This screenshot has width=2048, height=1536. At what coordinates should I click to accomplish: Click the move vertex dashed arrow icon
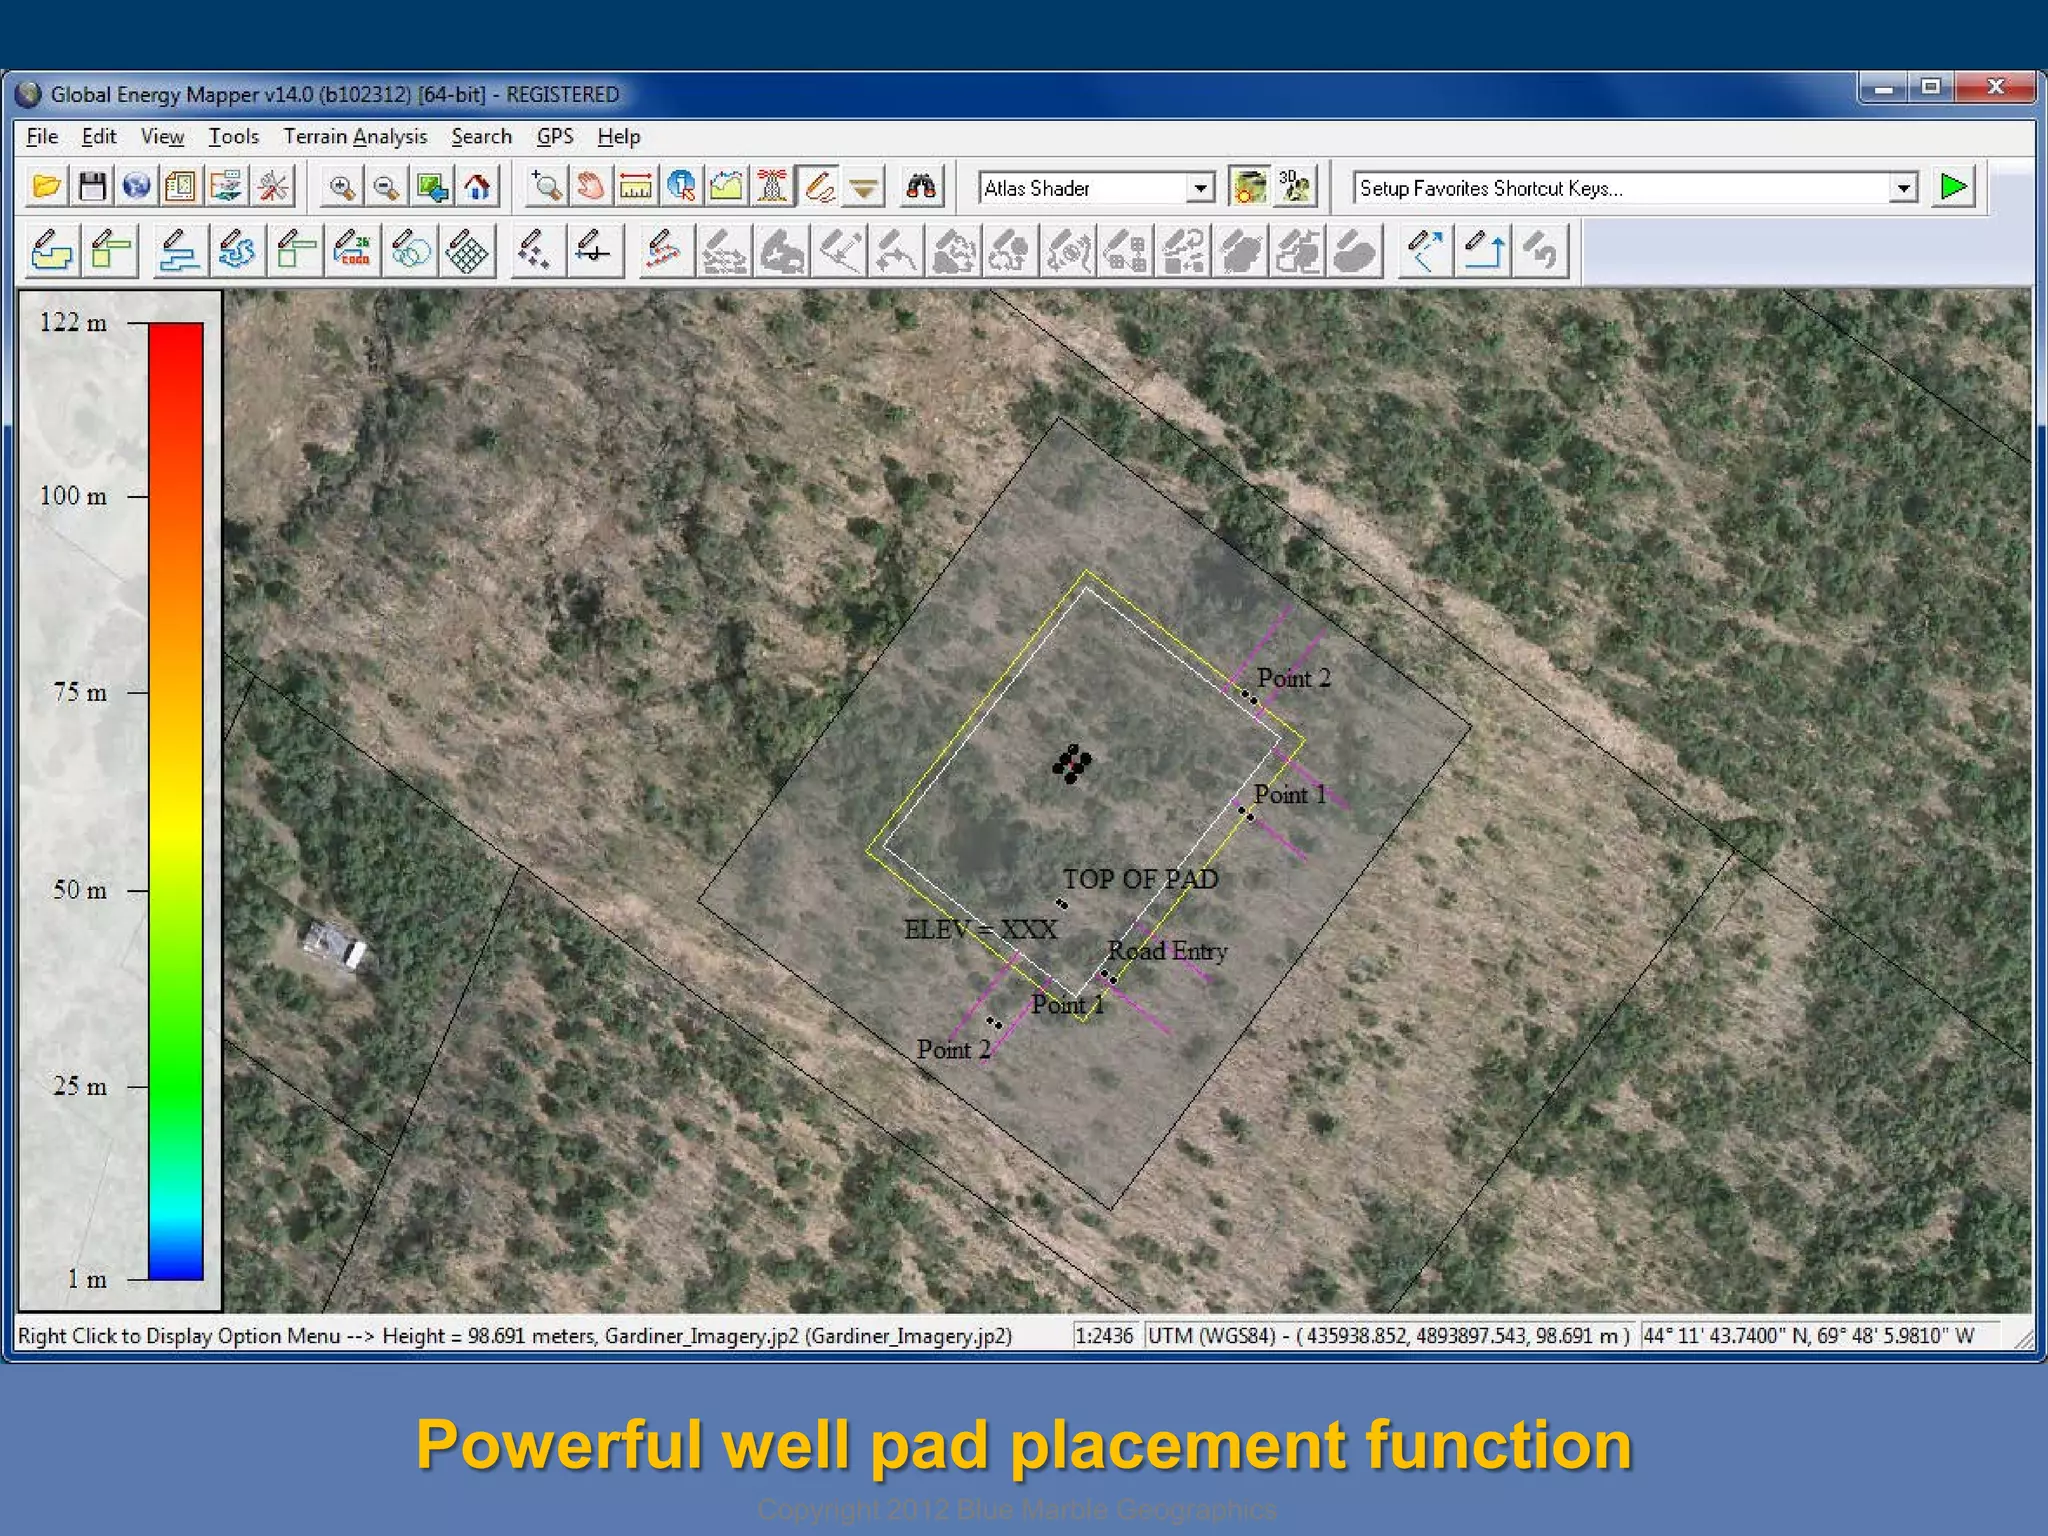click(x=1425, y=250)
